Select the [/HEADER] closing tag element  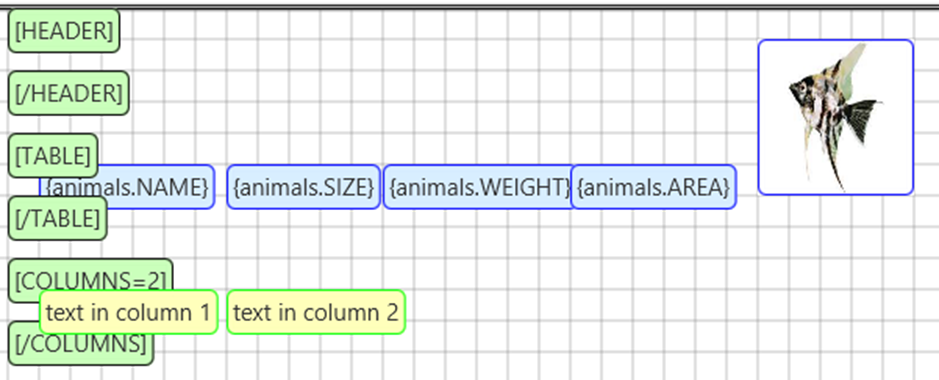68,93
